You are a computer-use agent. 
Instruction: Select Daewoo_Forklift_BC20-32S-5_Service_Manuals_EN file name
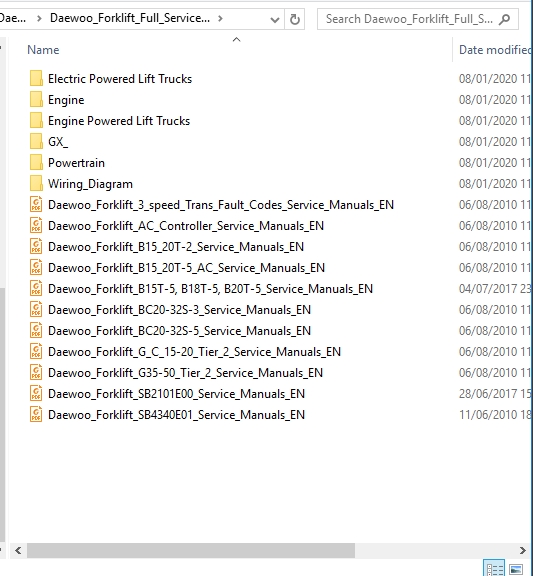point(179,331)
